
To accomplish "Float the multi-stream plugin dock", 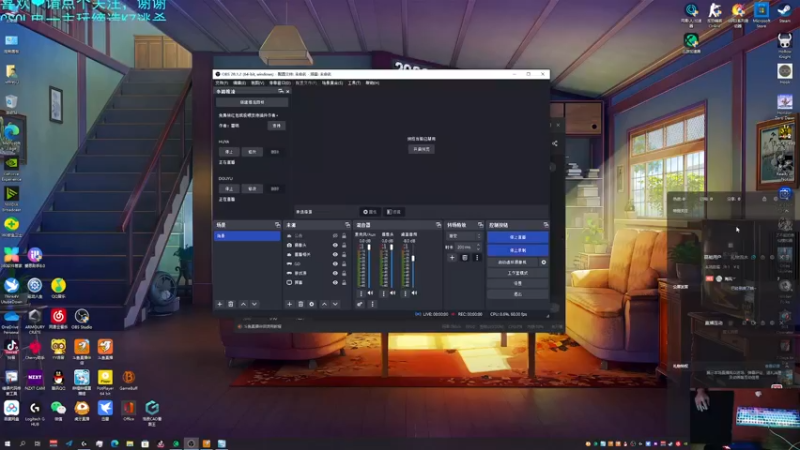I will (281, 91).
